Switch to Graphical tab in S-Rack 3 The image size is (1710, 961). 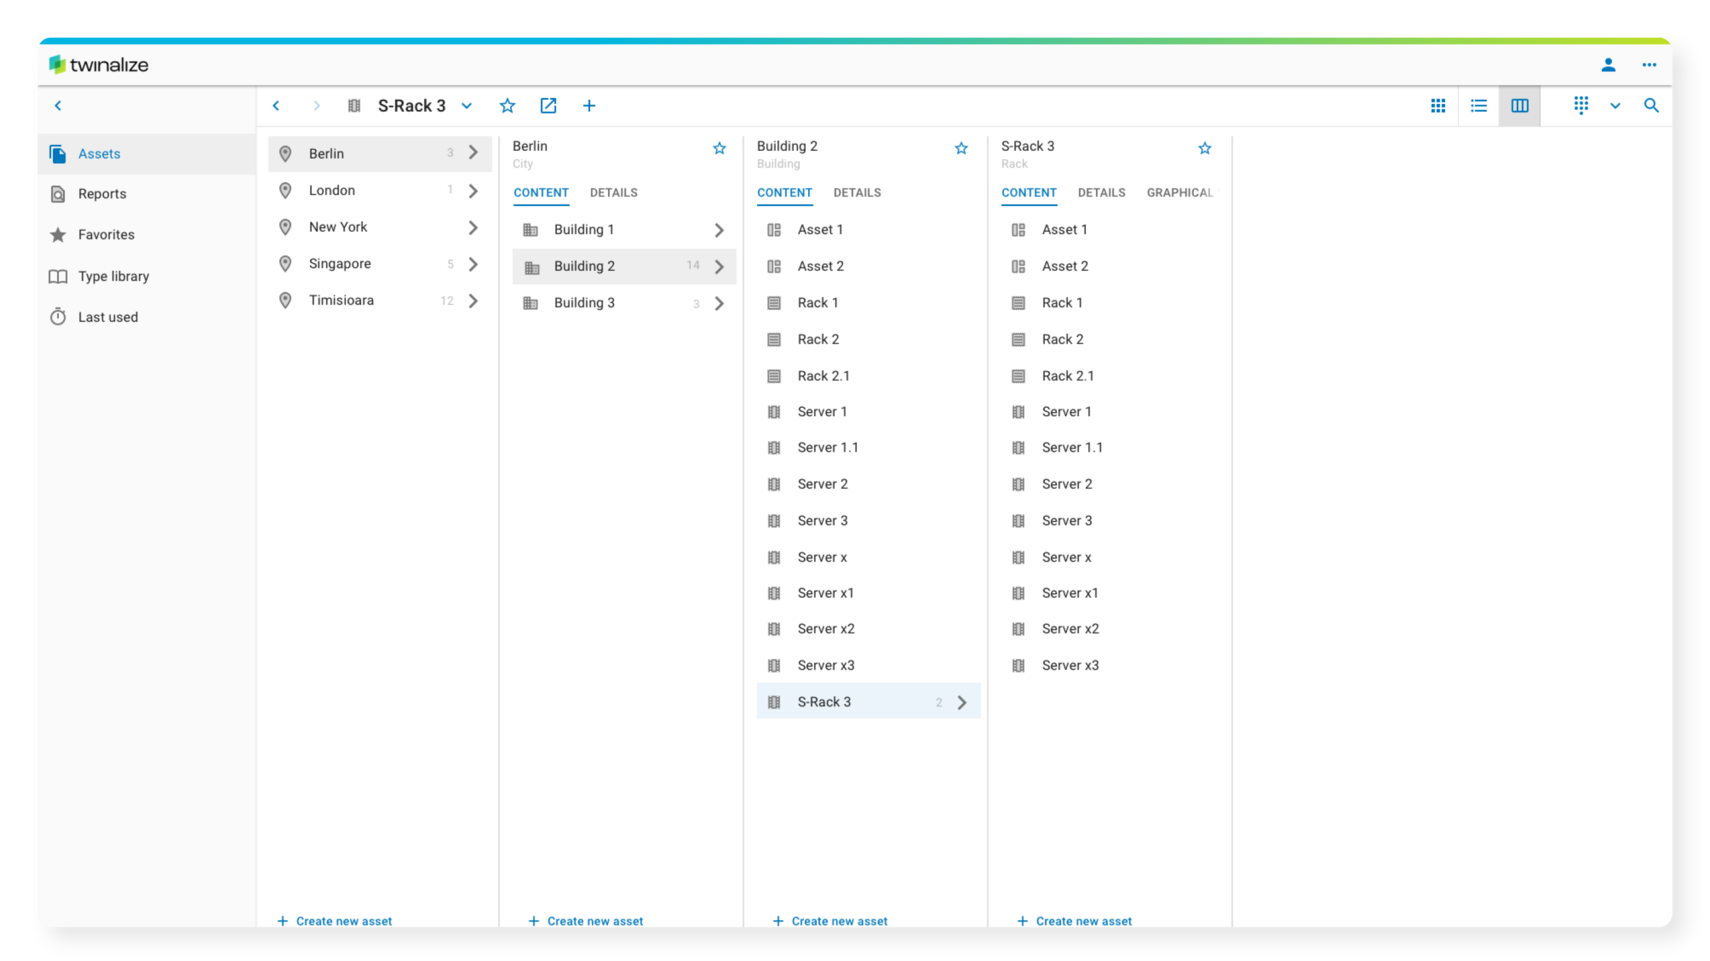(1179, 193)
